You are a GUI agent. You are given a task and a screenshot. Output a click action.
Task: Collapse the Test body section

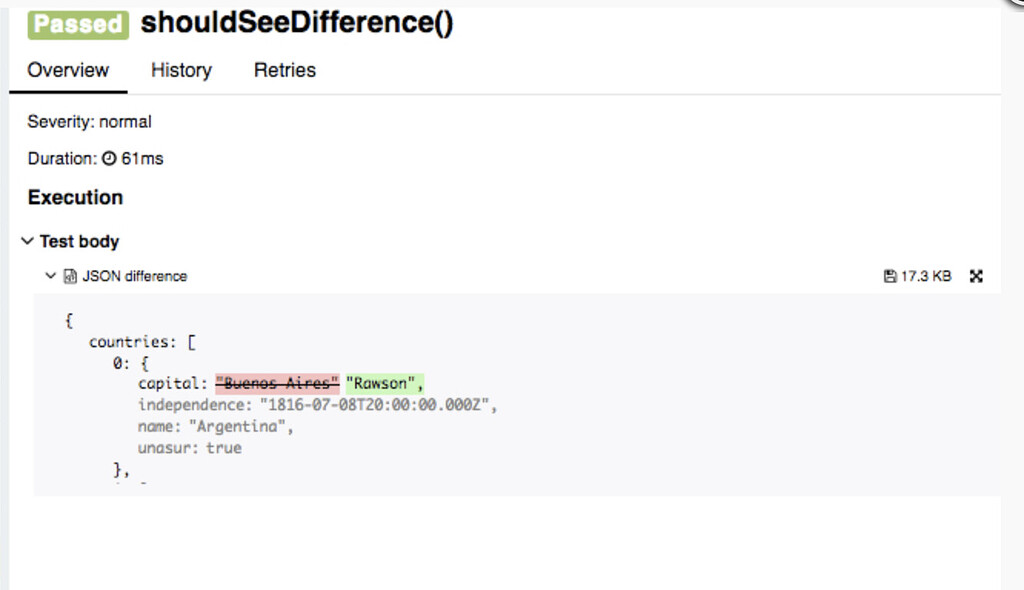pos(27,241)
